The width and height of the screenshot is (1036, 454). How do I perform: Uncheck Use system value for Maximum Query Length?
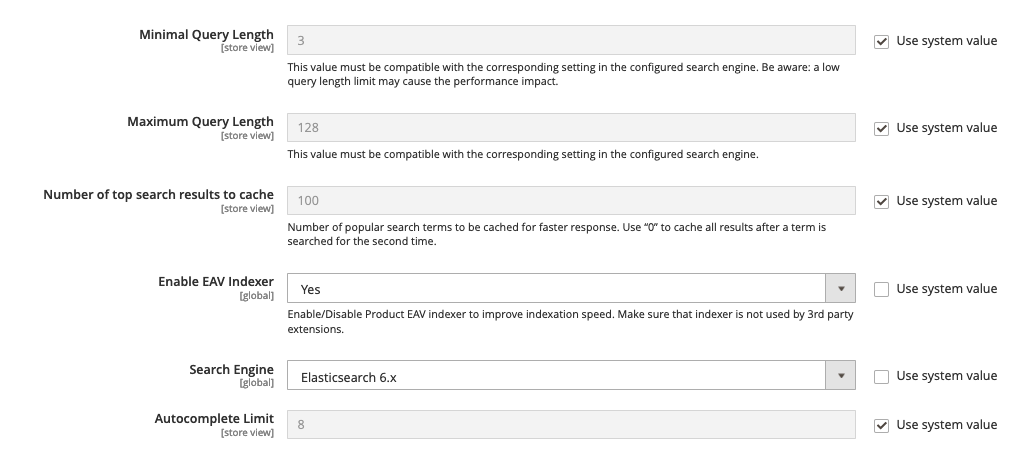pyautogui.click(x=881, y=129)
